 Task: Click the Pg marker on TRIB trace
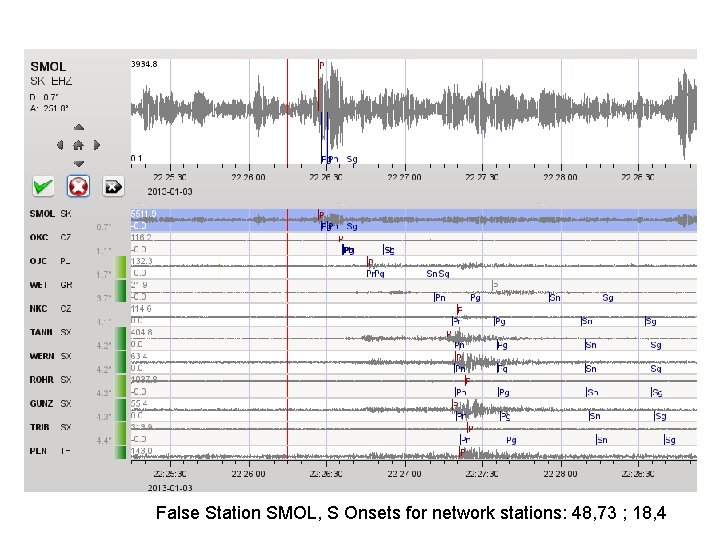[511, 440]
